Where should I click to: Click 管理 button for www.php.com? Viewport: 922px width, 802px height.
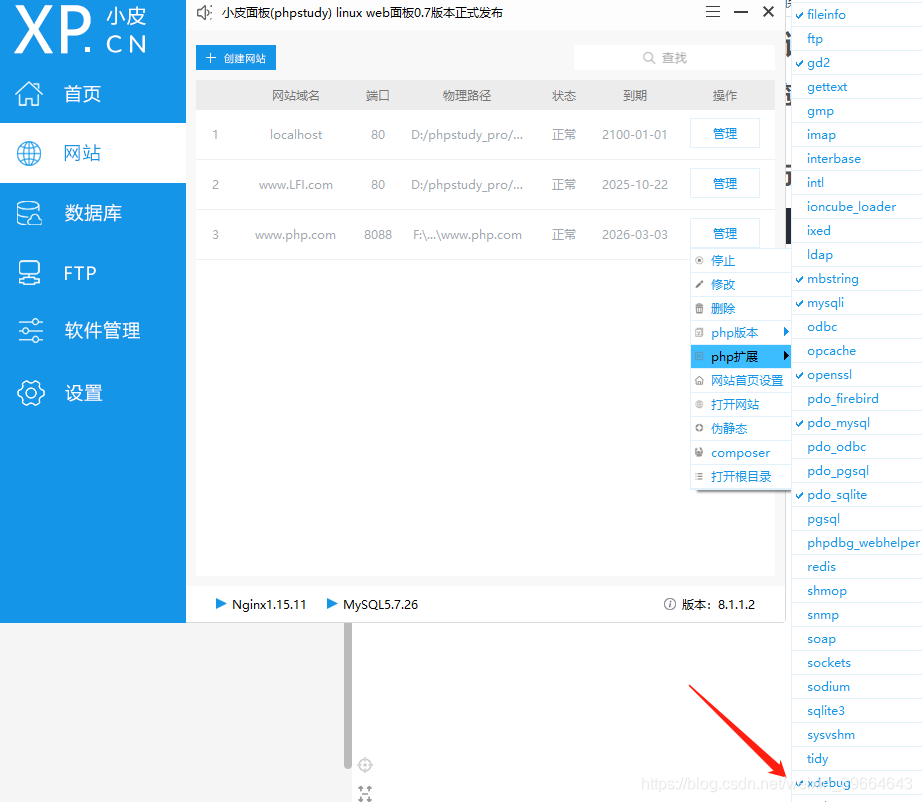tap(724, 233)
